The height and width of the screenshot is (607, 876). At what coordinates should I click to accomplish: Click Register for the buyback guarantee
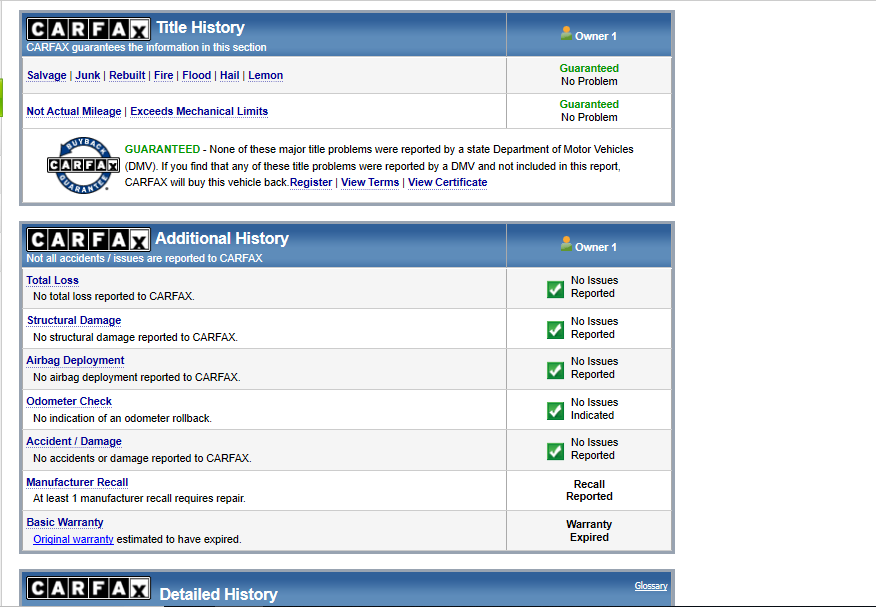[x=311, y=183]
